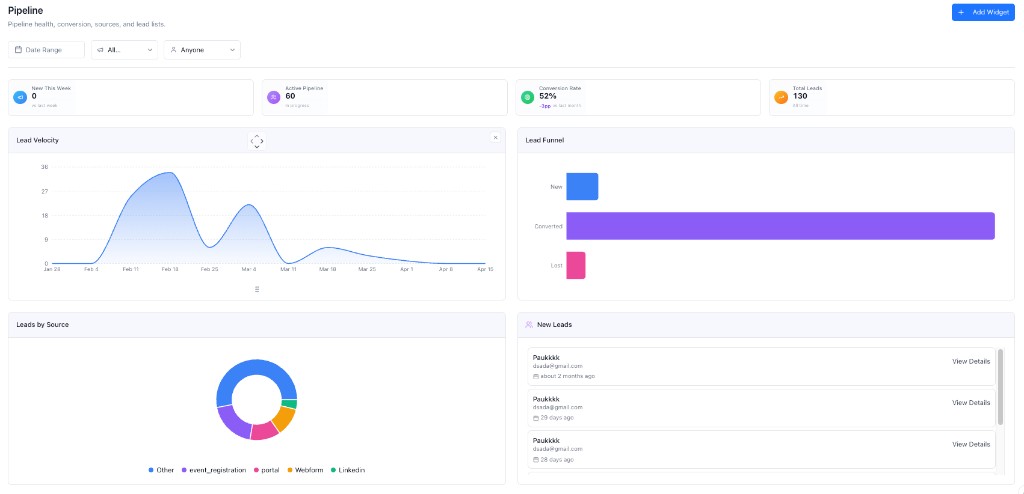1024x494 pixels.
Task: Click the Add Widget button
Action: 983,12
